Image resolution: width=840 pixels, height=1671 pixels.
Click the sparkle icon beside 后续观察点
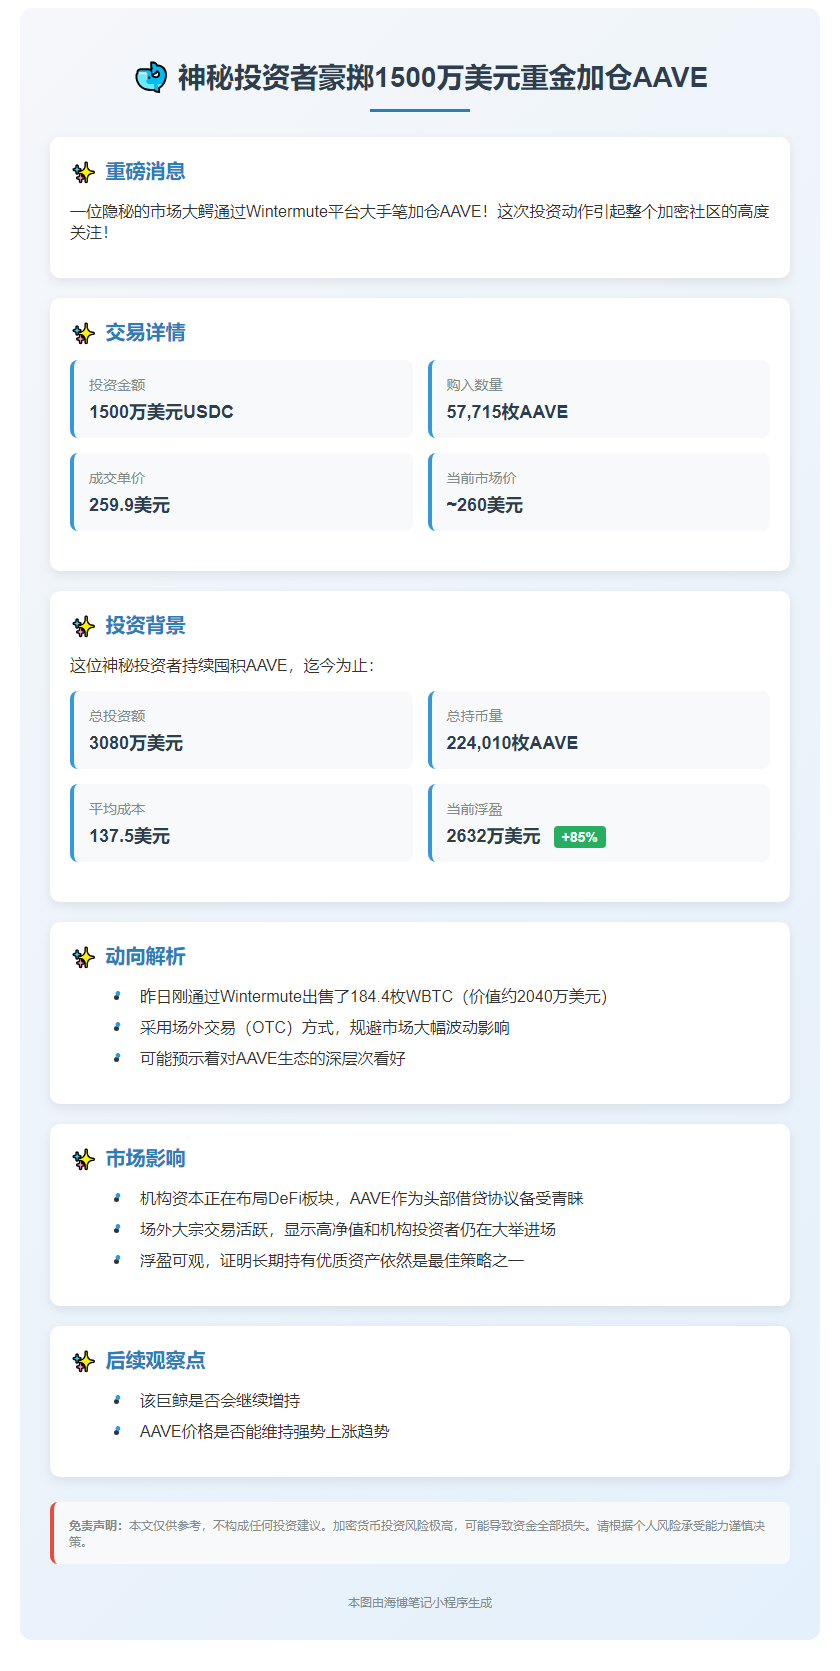(83, 1361)
